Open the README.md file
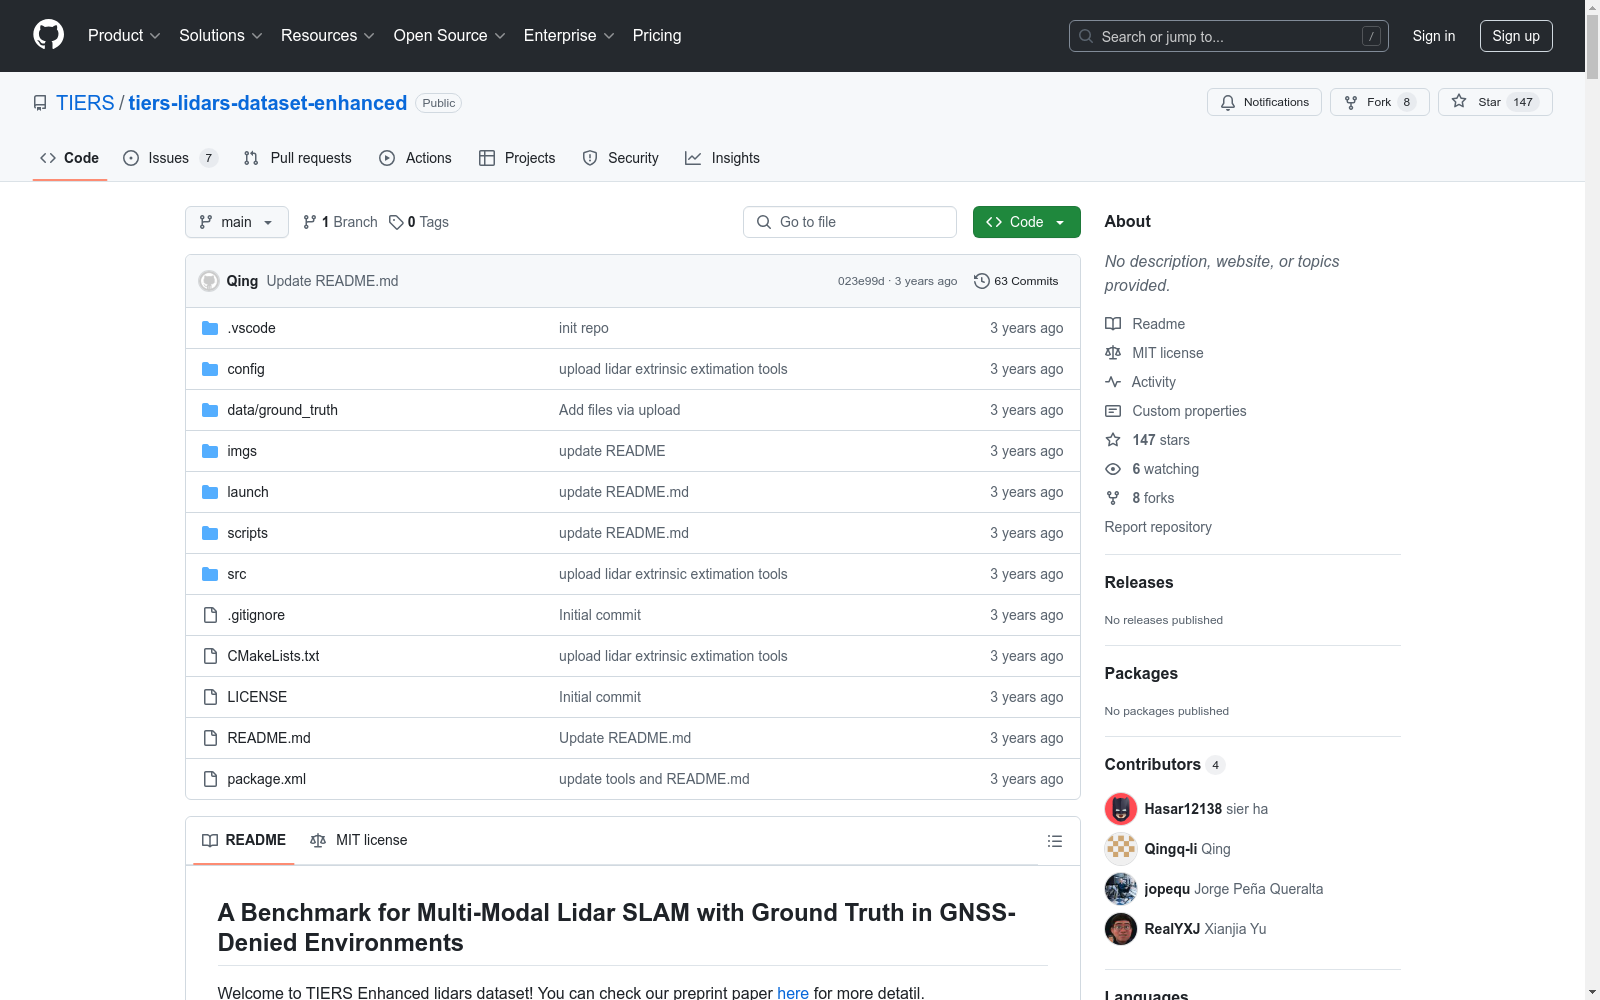Image resolution: width=1600 pixels, height=1000 pixels. (269, 738)
